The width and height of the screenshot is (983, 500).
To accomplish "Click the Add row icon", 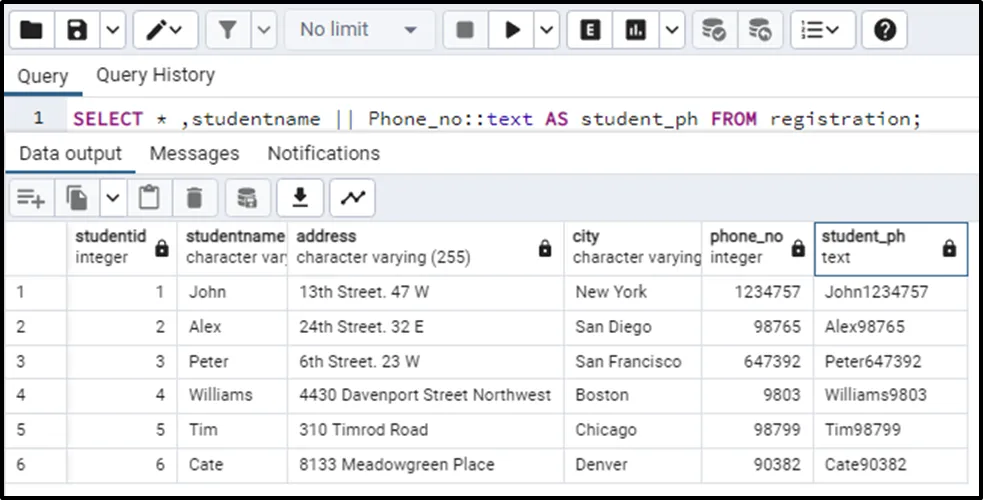I will coord(31,199).
